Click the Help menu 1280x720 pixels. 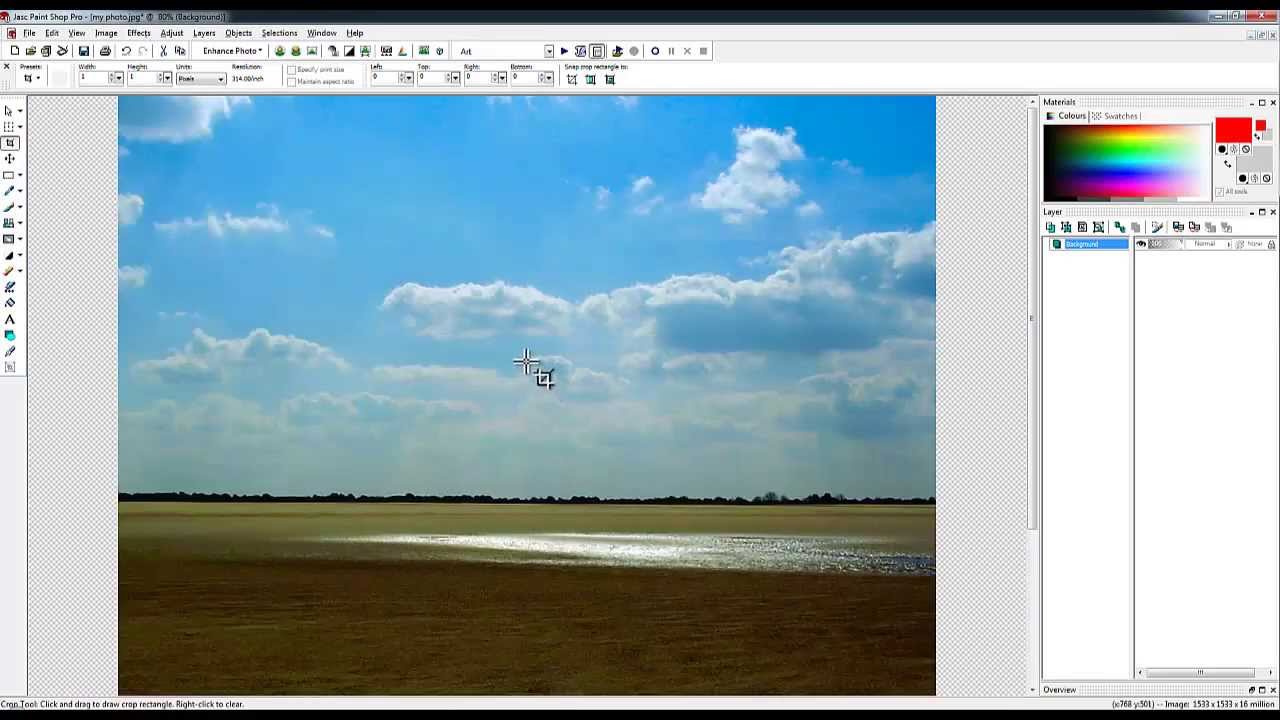[x=355, y=33]
